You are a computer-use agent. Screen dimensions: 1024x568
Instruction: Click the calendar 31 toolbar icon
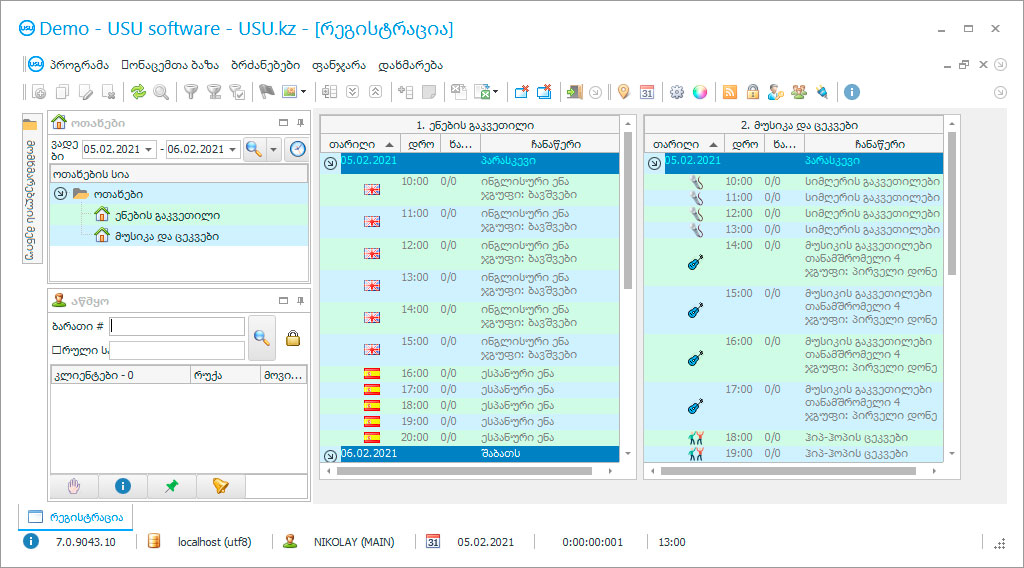(647, 93)
